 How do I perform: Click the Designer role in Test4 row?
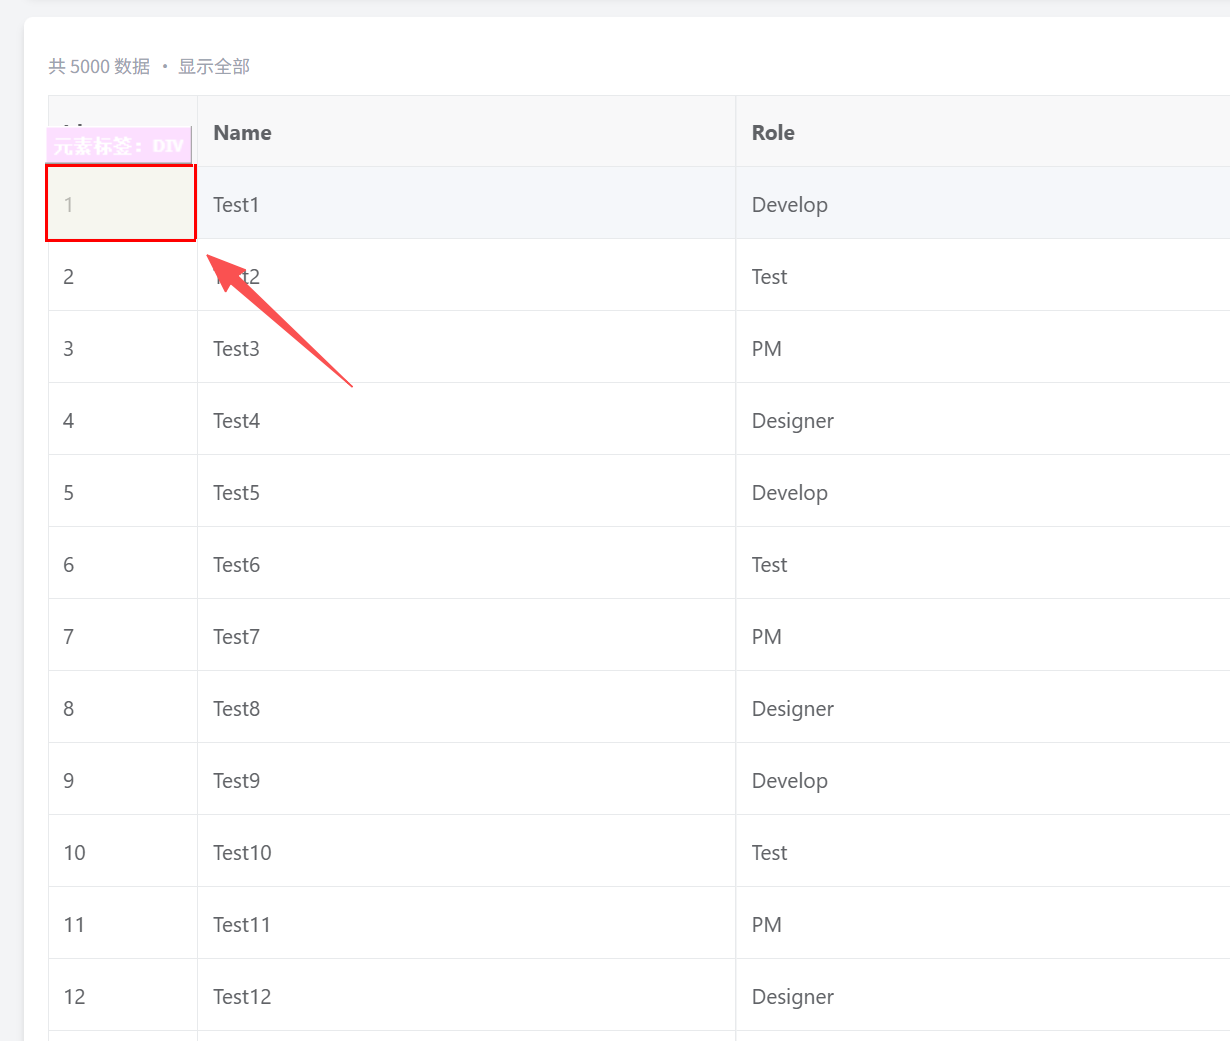[x=792, y=421]
